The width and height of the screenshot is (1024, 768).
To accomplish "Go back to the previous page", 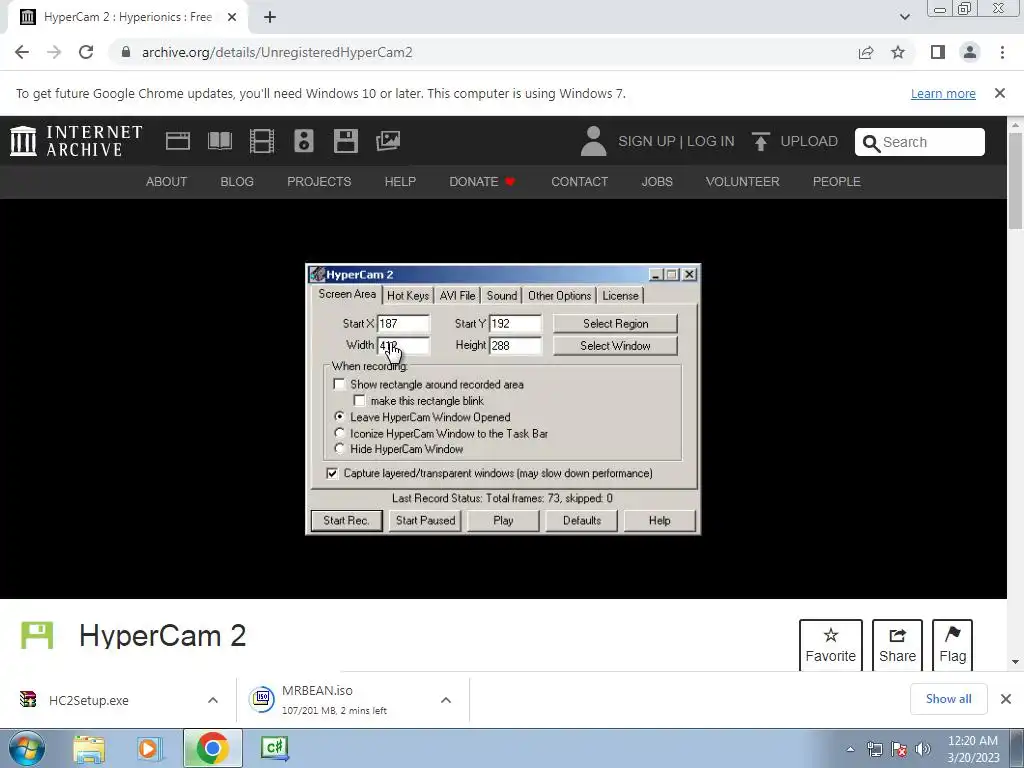I will 22,52.
